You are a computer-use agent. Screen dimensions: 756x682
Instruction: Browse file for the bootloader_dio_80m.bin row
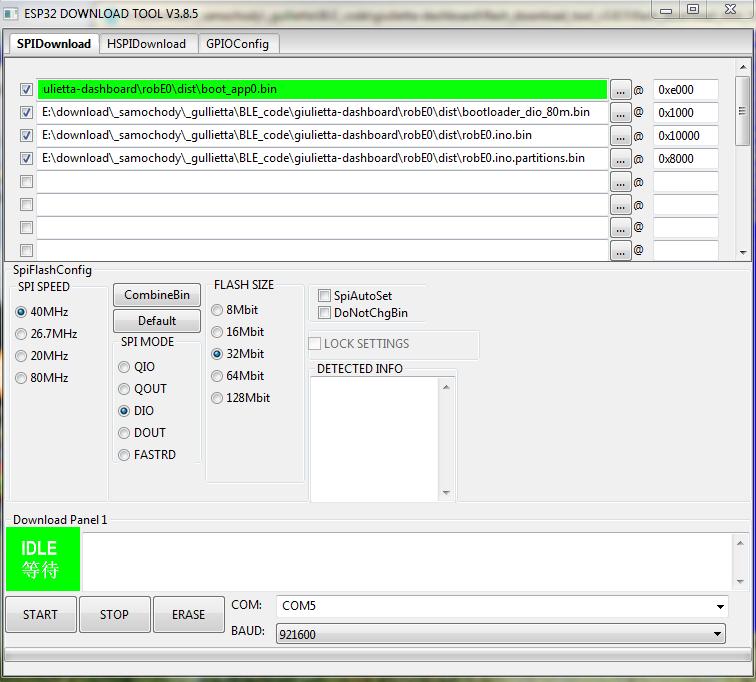click(621, 113)
